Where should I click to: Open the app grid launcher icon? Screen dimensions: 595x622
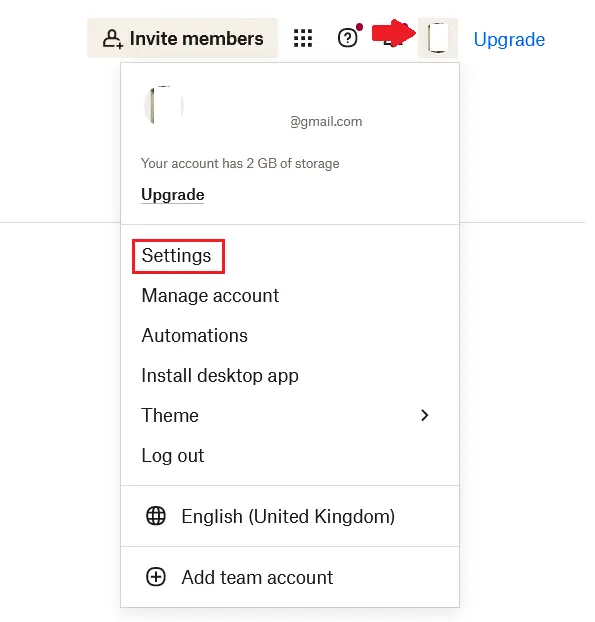[303, 38]
